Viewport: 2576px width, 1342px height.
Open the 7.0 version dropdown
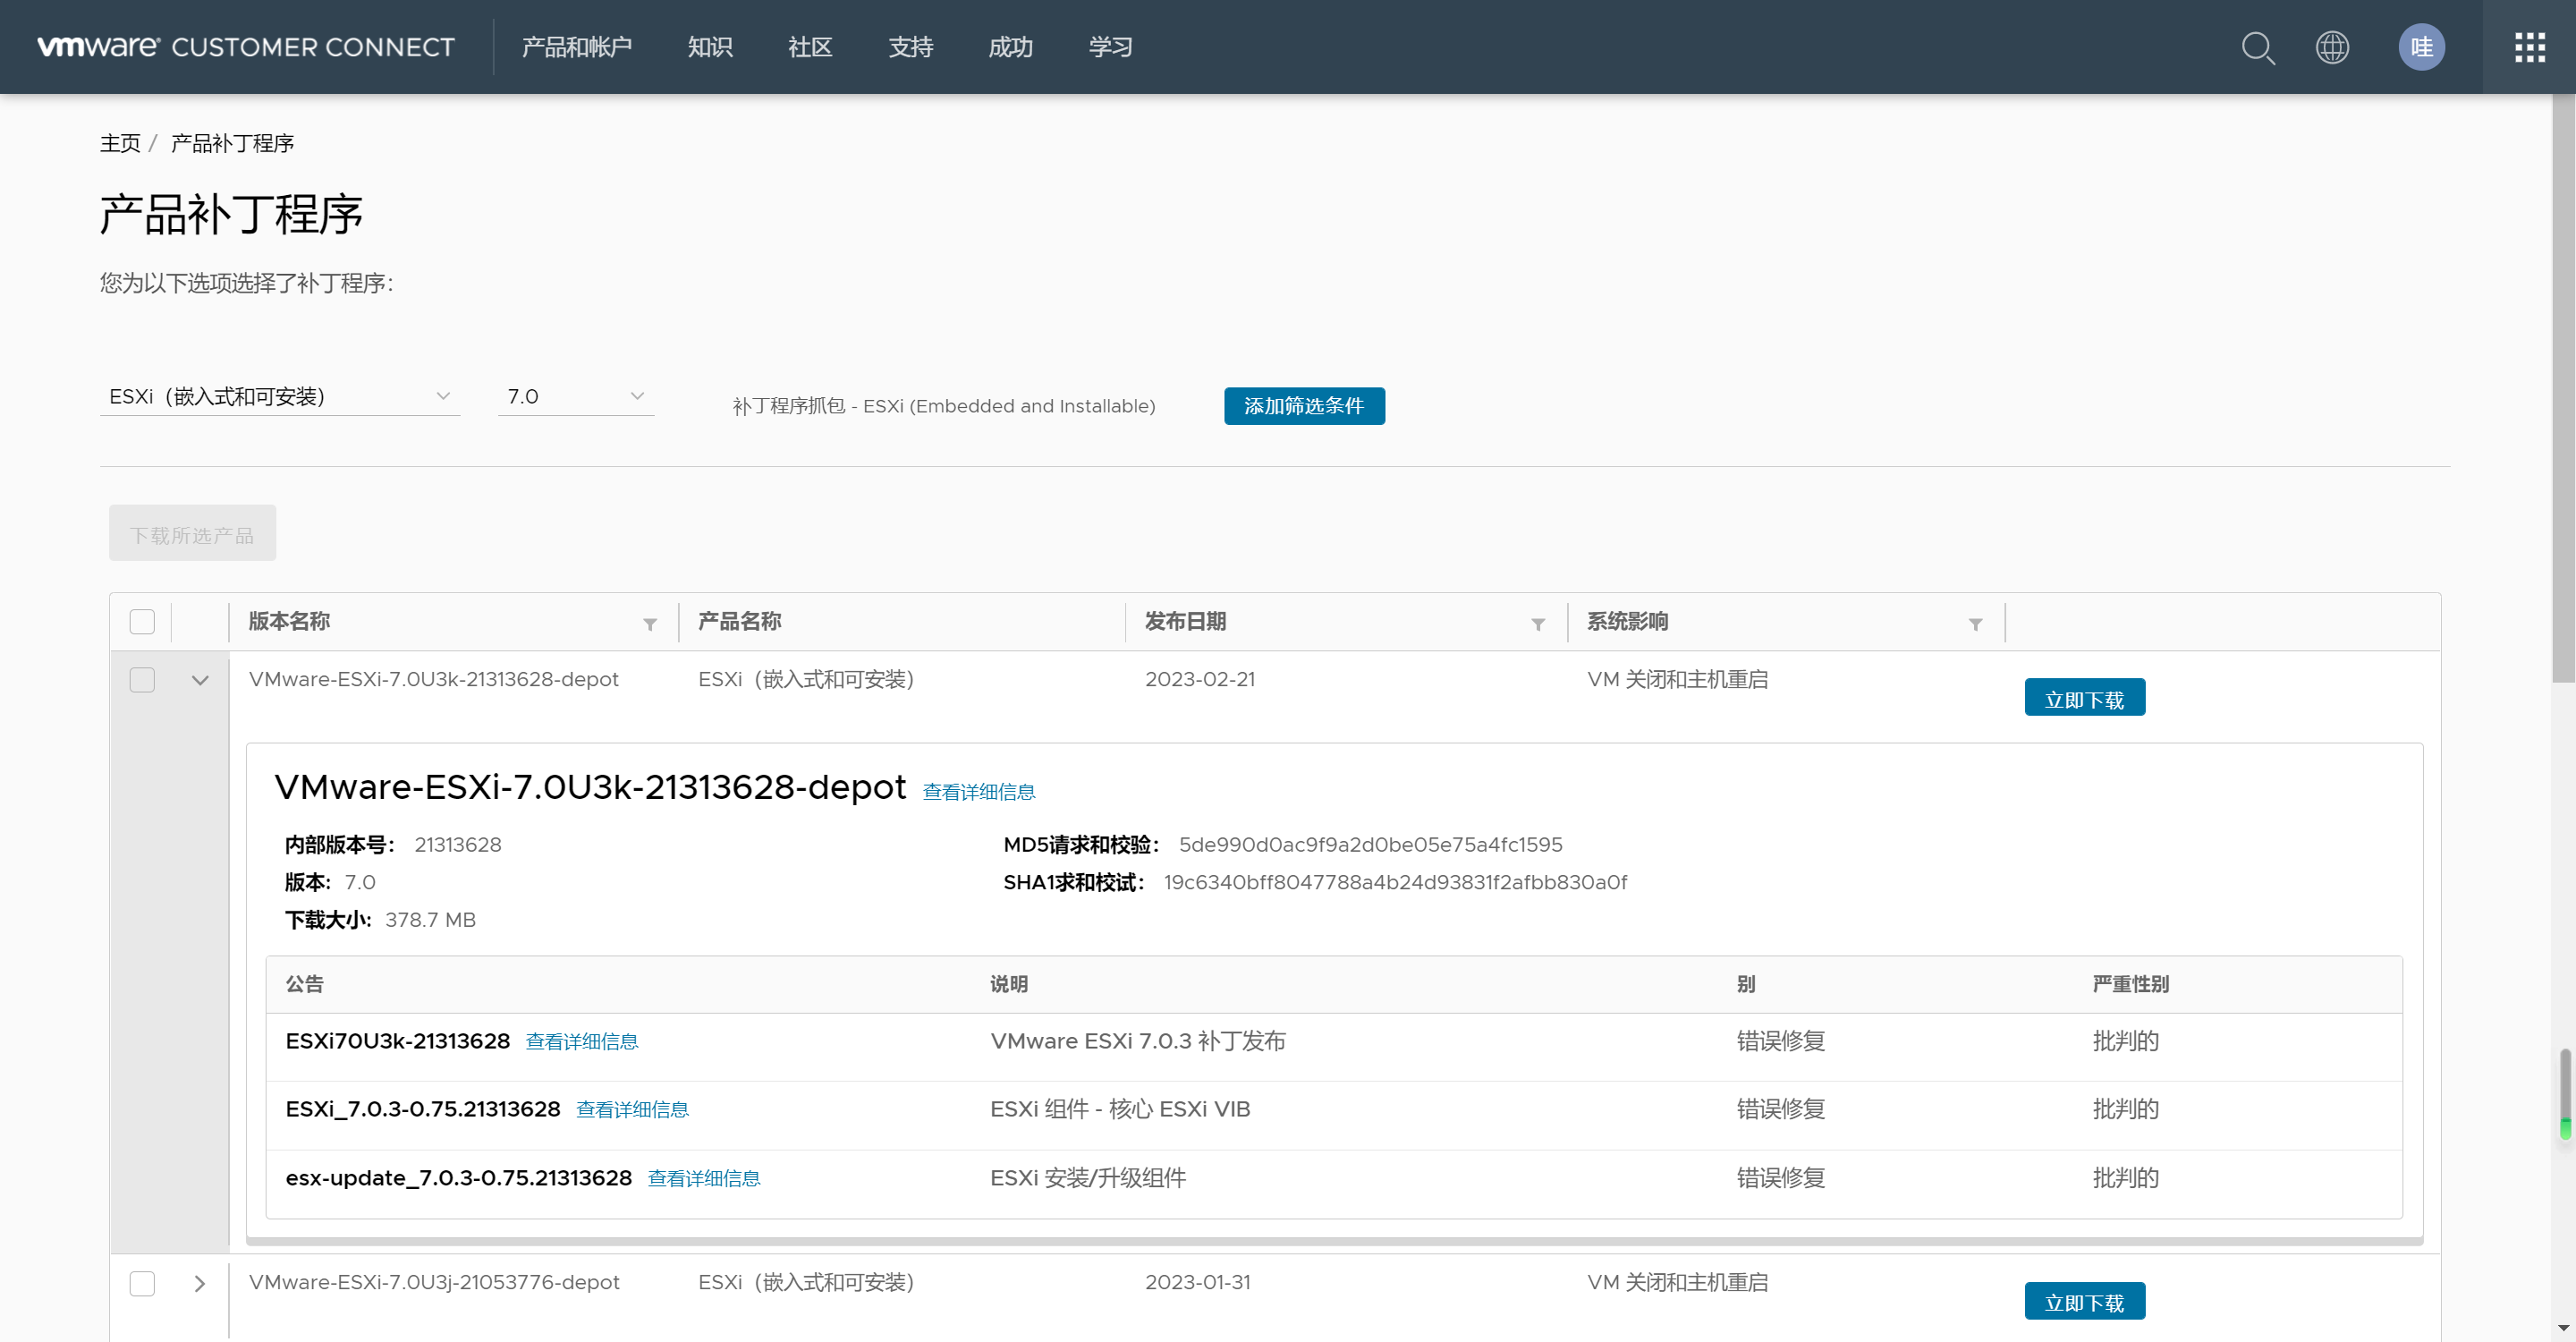coord(575,397)
